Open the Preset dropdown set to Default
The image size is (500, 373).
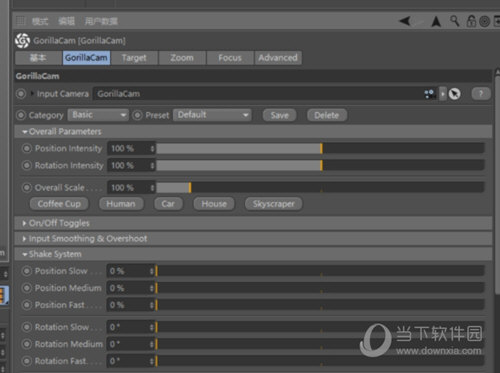point(212,115)
